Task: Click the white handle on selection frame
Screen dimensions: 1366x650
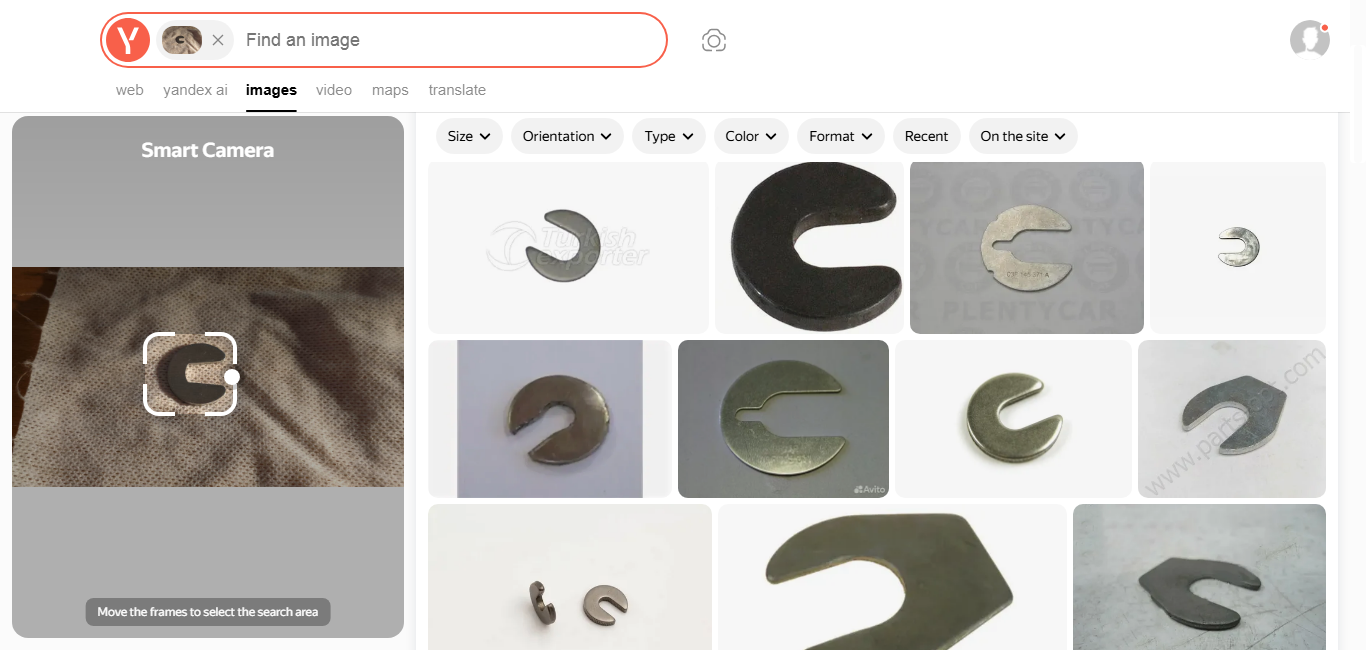Action: click(x=232, y=377)
